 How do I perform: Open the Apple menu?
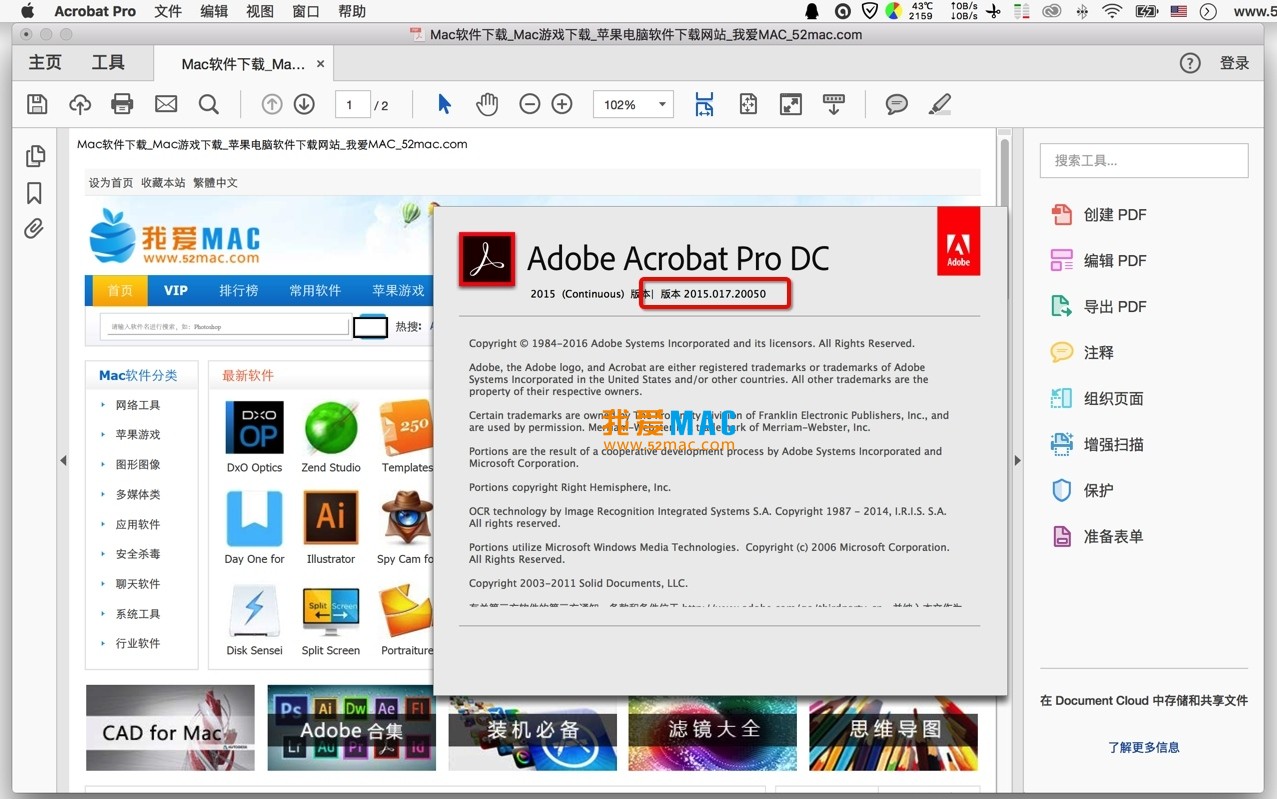tap(27, 11)
